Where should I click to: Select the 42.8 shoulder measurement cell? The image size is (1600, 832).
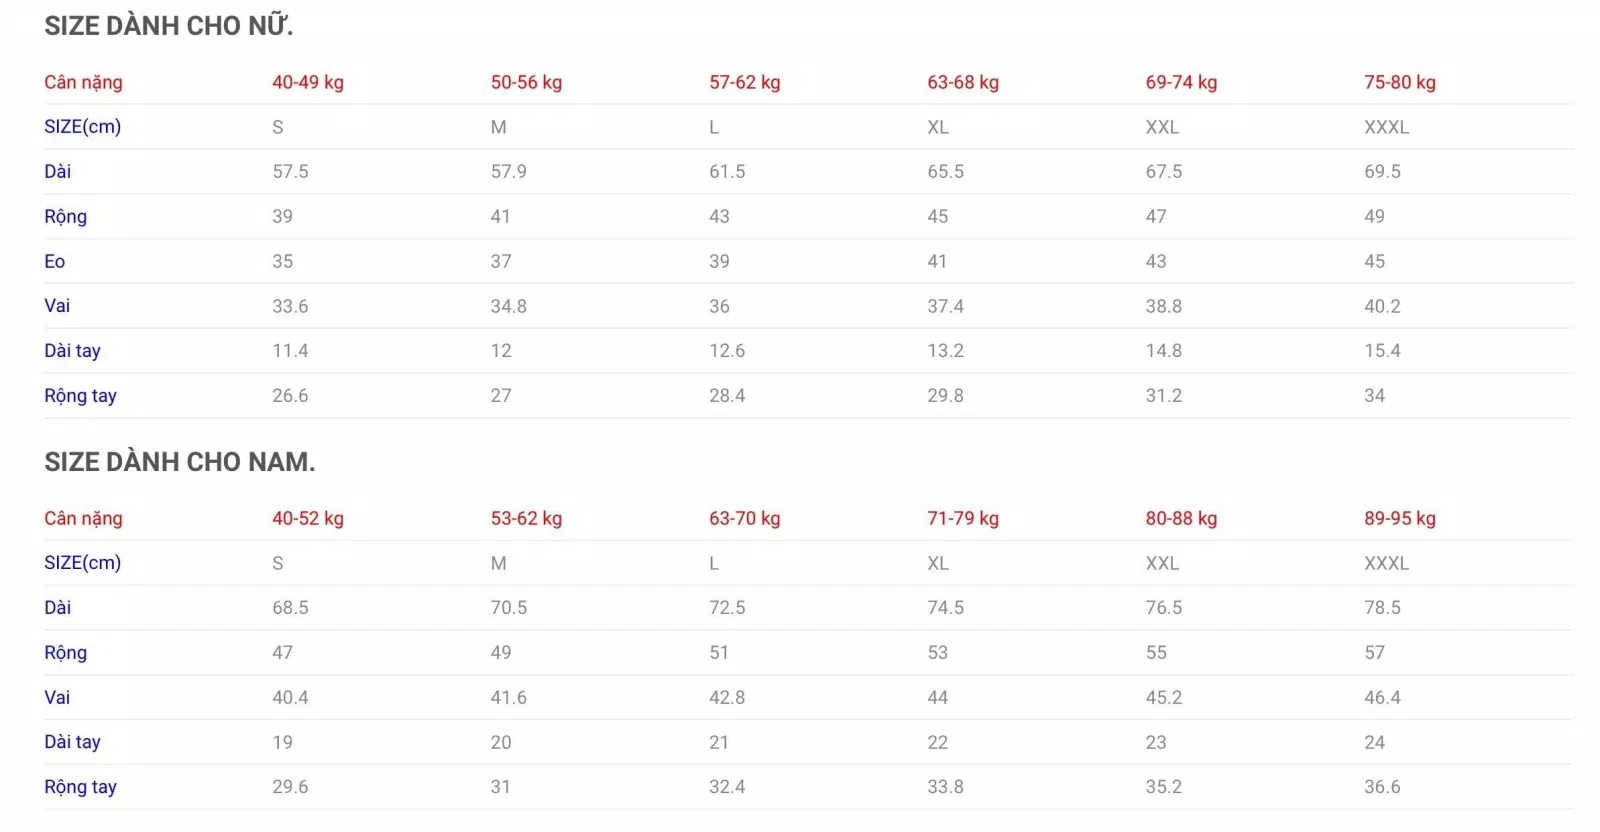tap(727, 697)
